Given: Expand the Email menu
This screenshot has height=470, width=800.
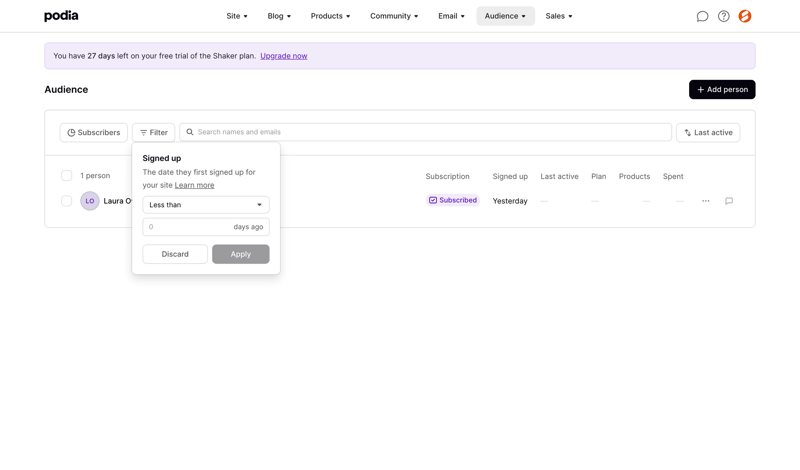Looking at the screenshot, I should tap(451, 16).
